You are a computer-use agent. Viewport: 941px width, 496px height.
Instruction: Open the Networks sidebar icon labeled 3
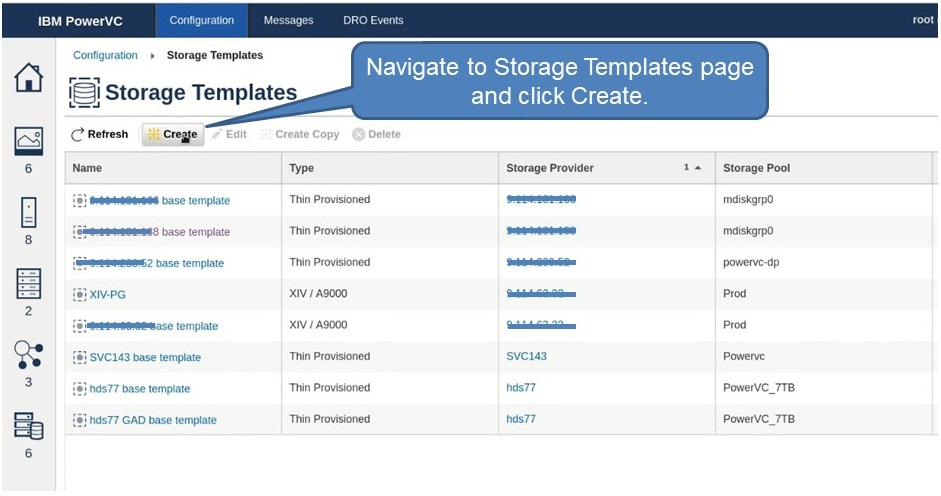tap(29, 354)
